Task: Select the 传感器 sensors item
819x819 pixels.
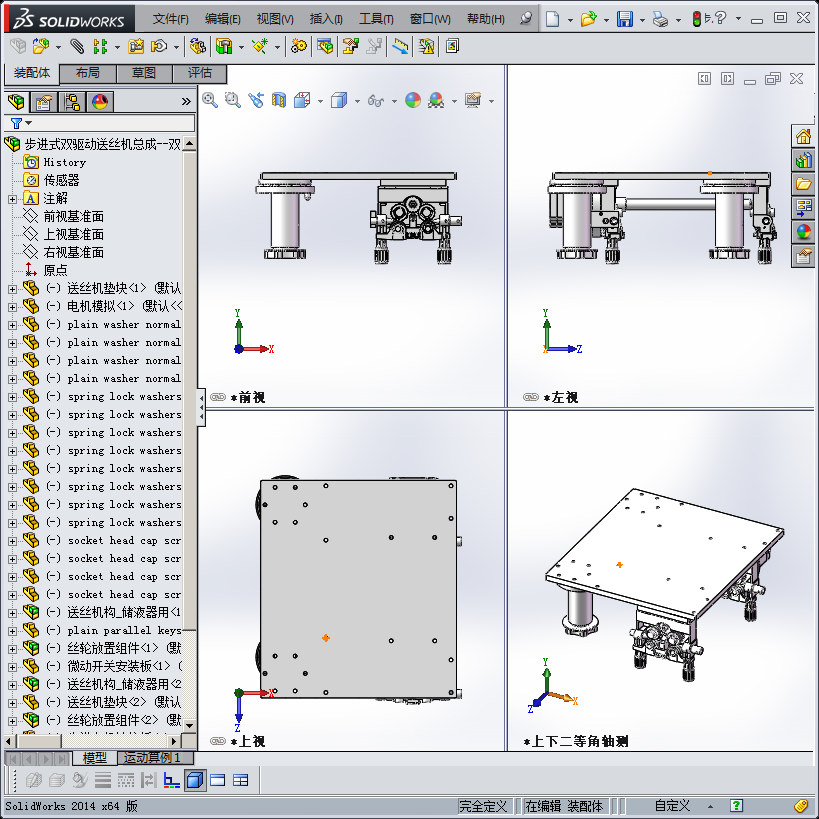Action: 61,181
